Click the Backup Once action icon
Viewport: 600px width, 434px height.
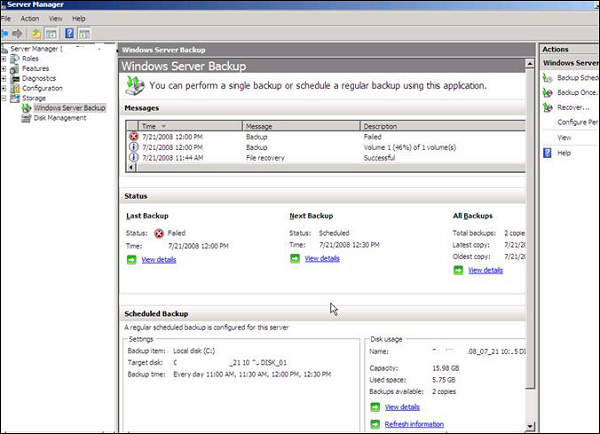click(547, 92)
